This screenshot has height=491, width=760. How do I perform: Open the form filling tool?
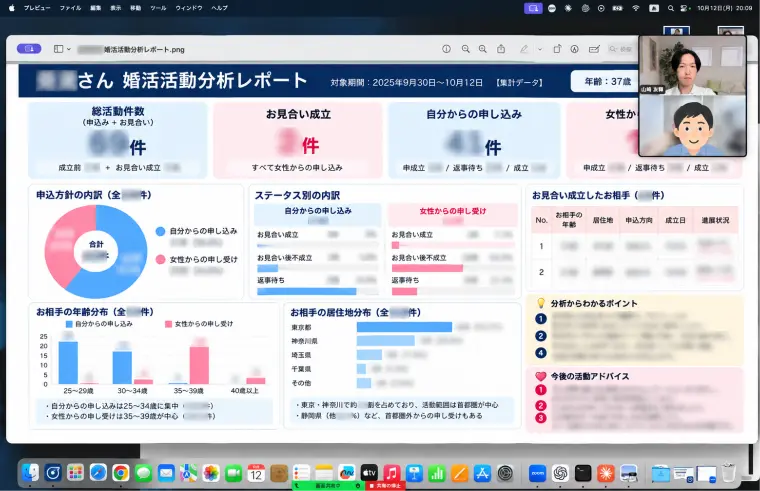[594, 49]
